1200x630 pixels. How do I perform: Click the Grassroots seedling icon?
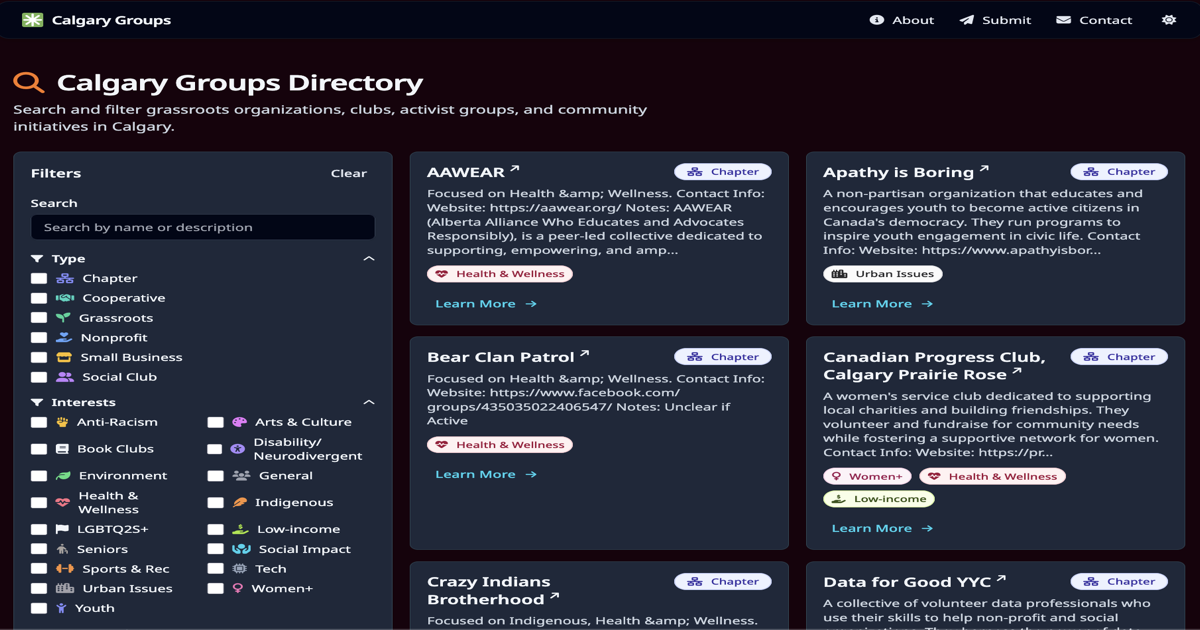tap(64, 318)
